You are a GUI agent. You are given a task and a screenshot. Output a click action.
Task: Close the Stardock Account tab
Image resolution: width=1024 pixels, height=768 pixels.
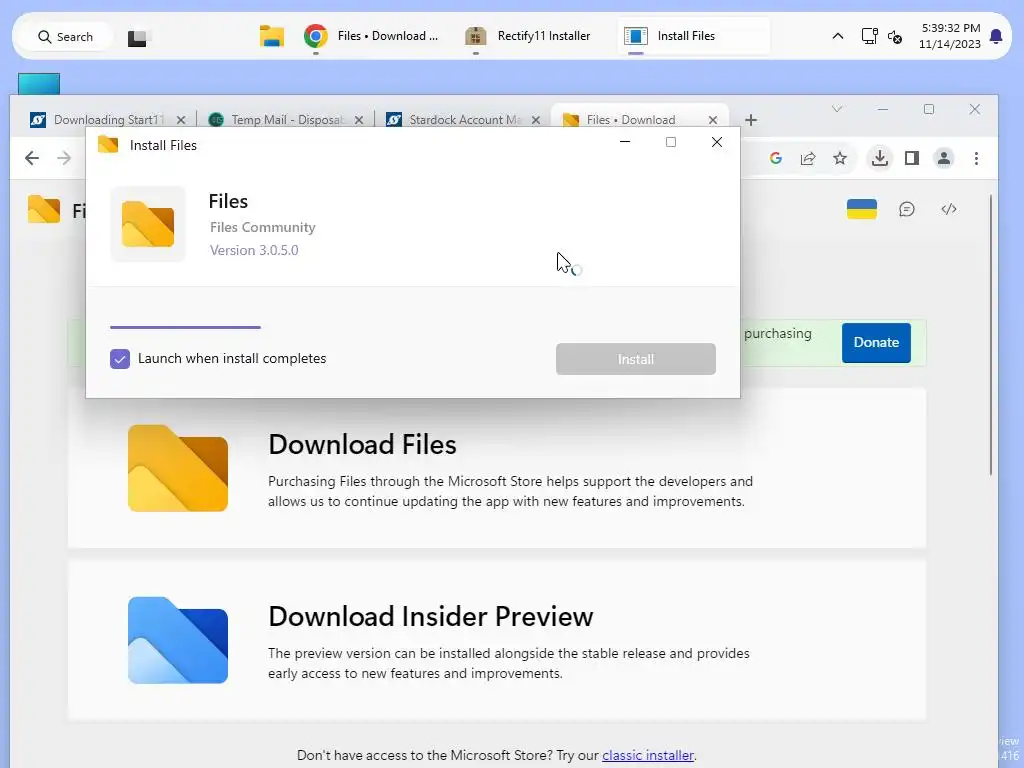536,120
